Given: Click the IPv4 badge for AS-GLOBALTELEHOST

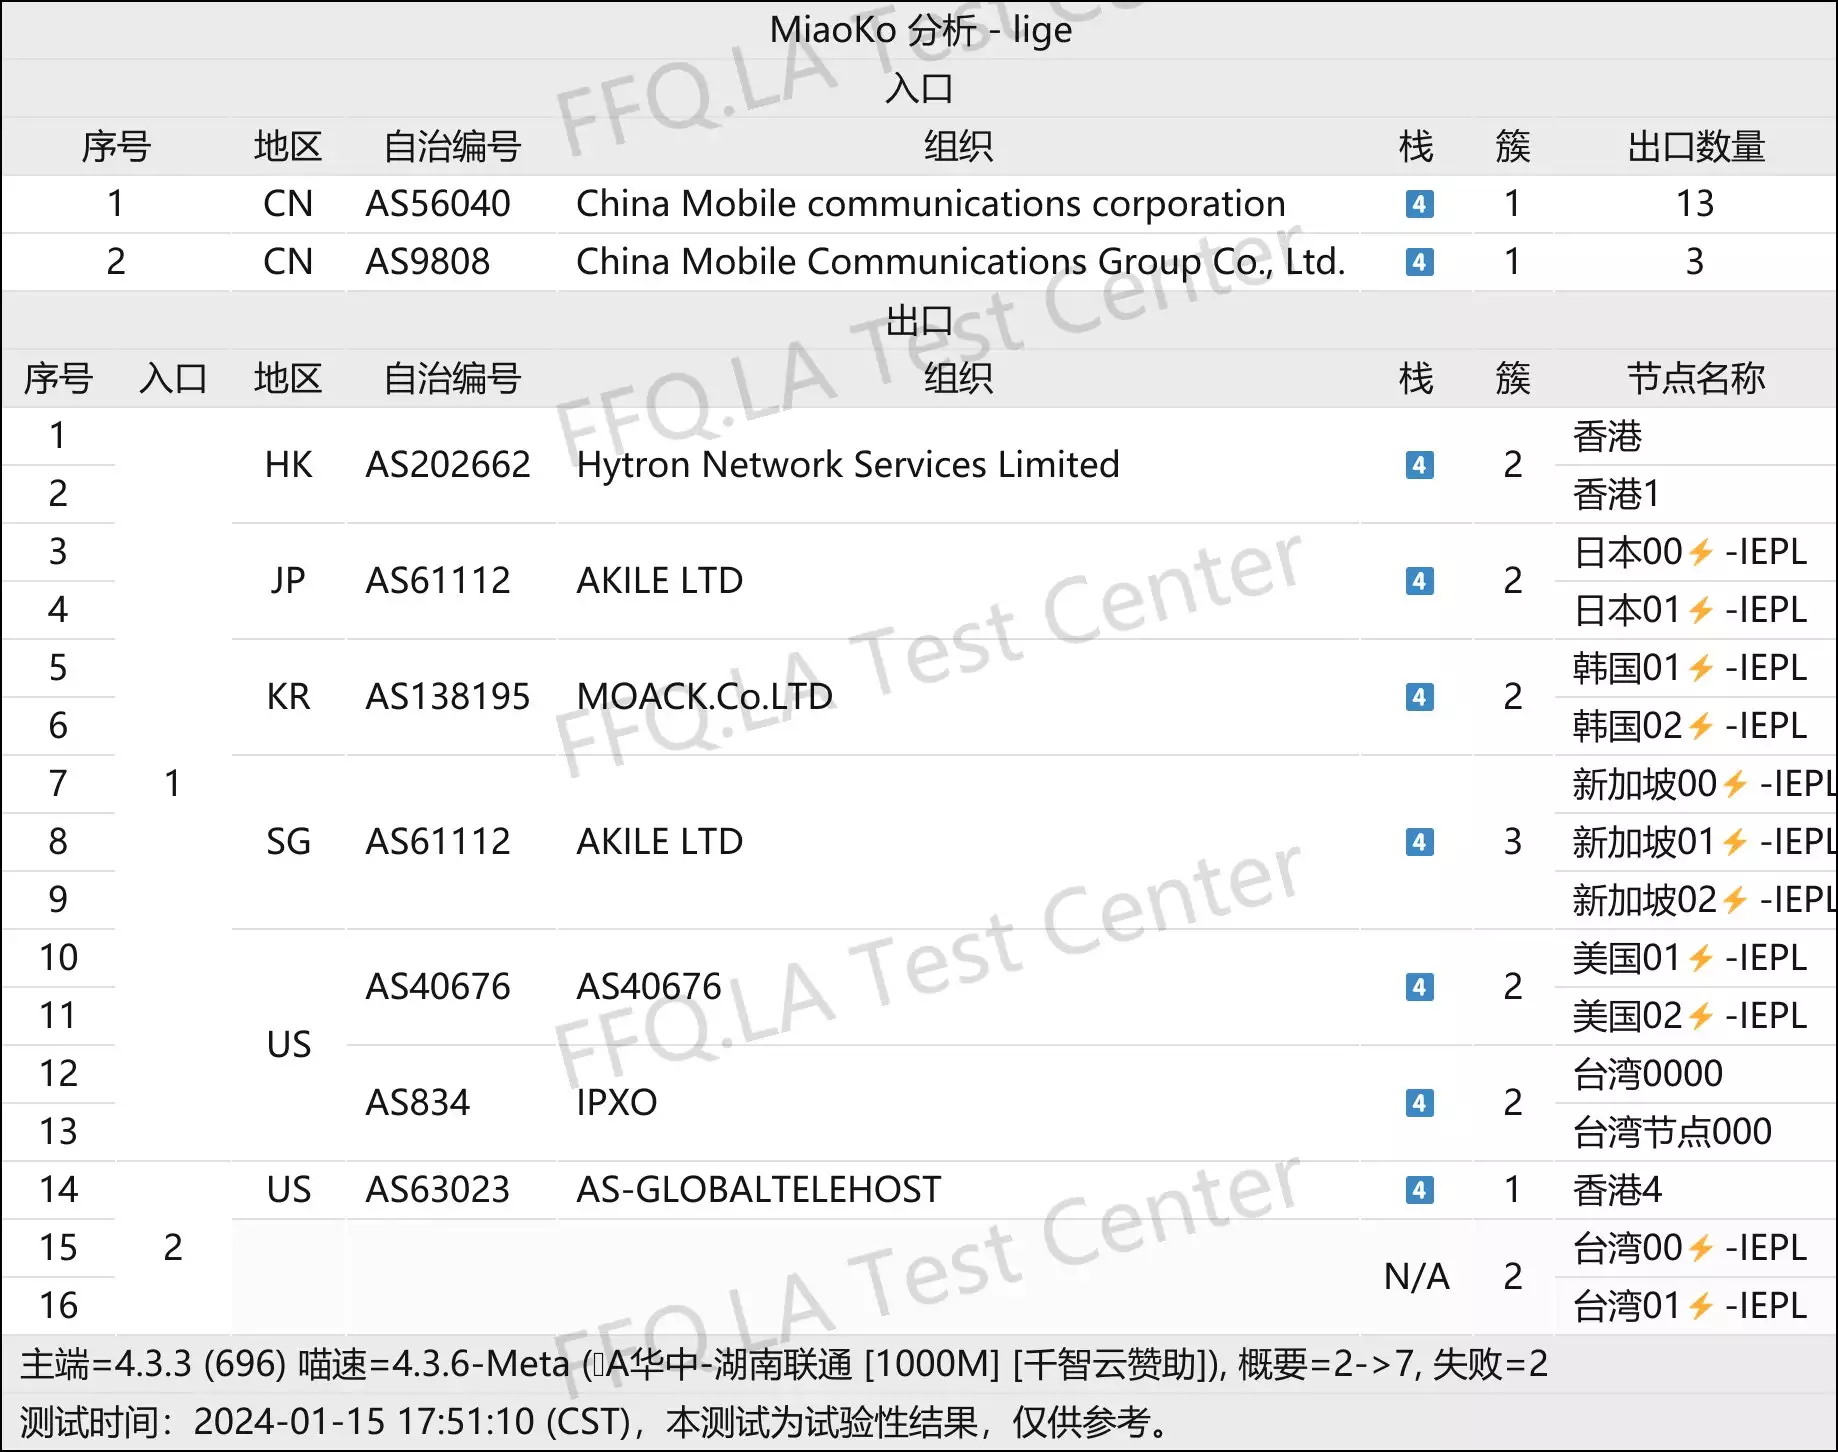Looking at the screenshot, I should [x=1419, y=1190].
